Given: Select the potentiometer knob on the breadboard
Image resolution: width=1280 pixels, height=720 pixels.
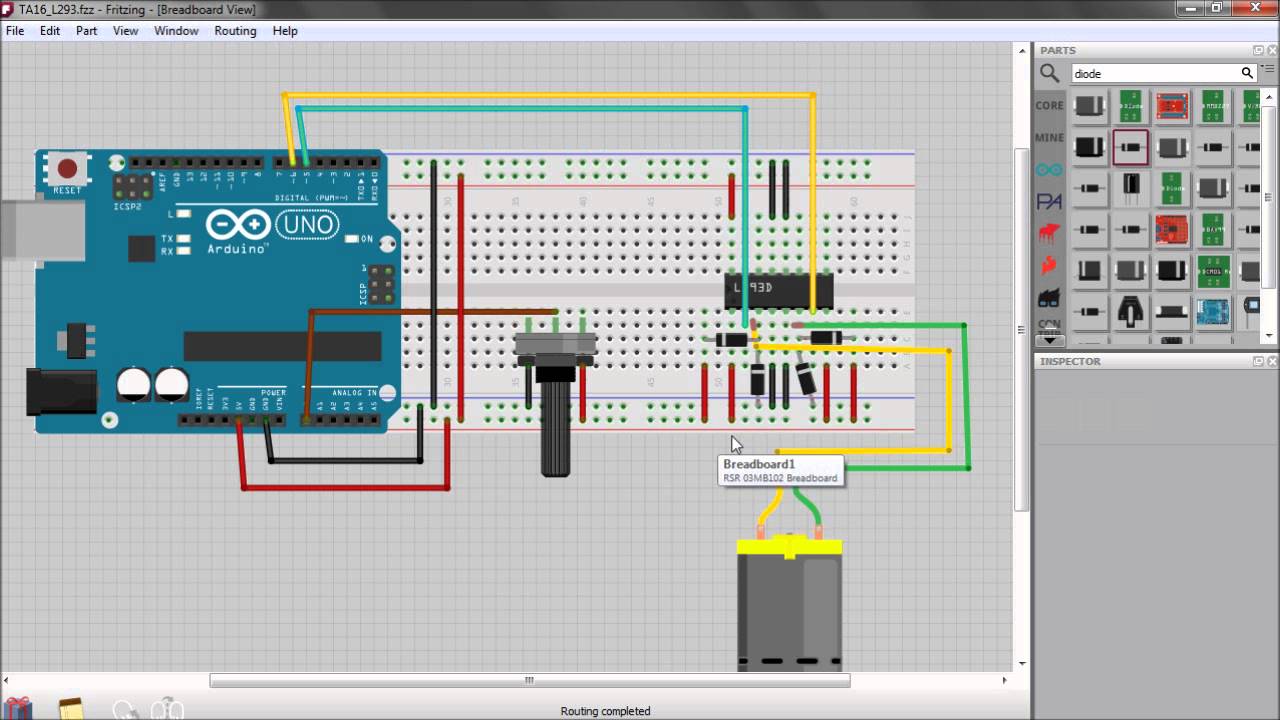Looking at the screenshot, I should tap(556, 420).
